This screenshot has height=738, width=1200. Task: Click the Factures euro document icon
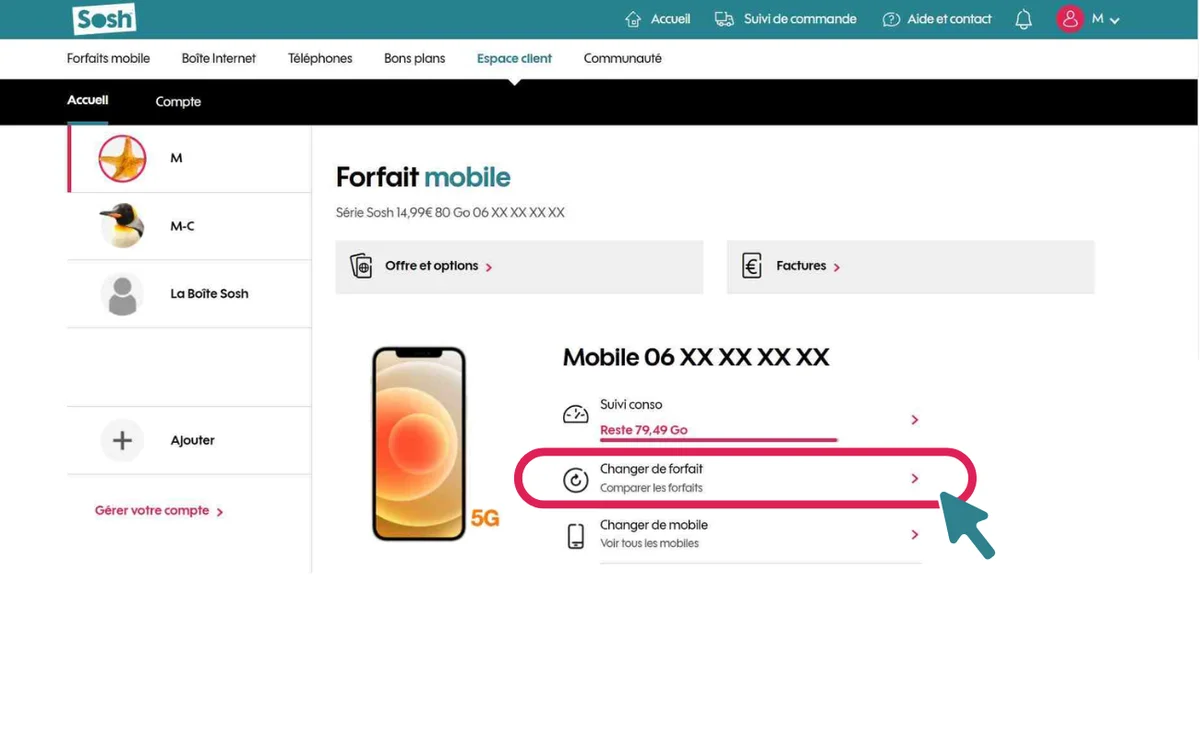(x=752, y=266)
